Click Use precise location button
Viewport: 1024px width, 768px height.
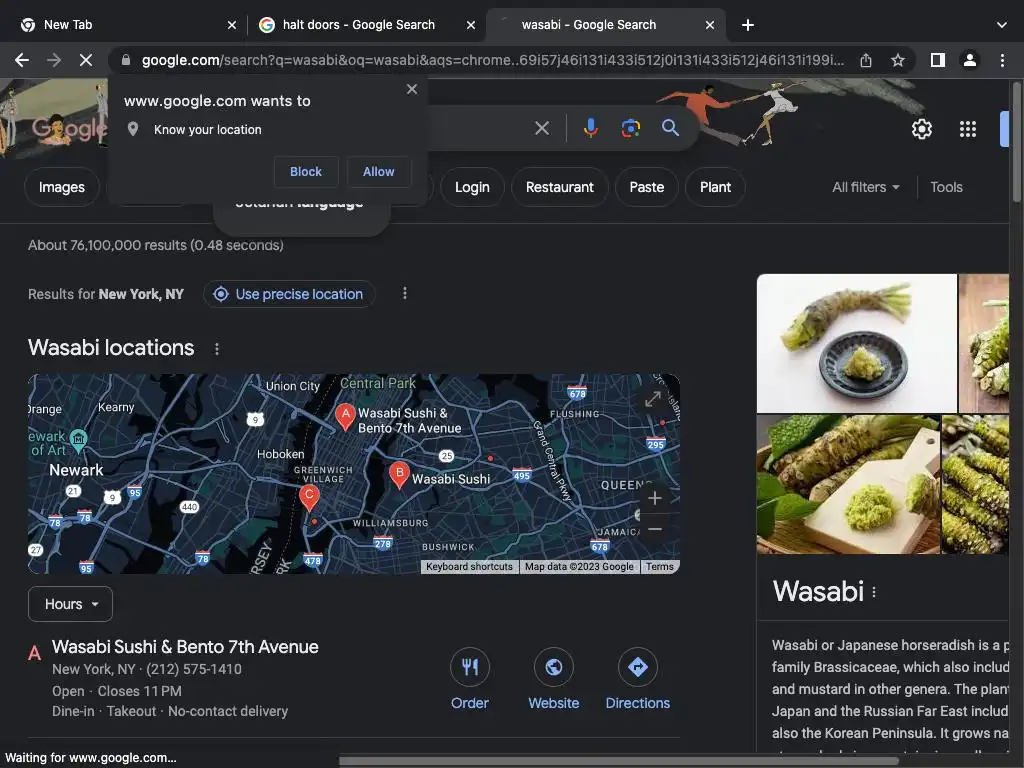click(289, 294)
